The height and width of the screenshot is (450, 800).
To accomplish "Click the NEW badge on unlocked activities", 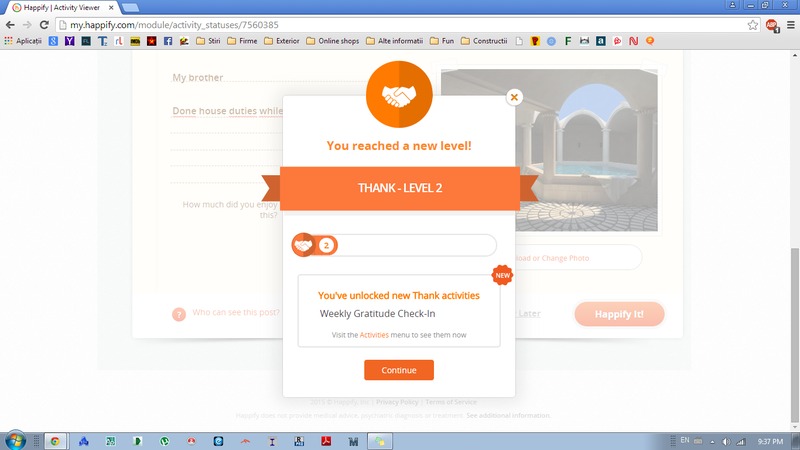I will tap(502, 275).
